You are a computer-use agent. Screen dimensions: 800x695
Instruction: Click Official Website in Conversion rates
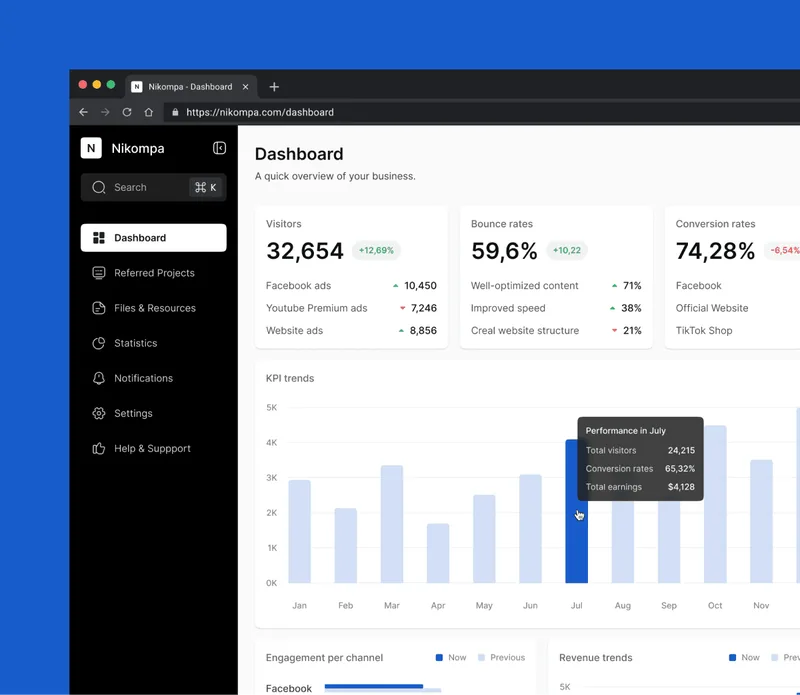(x=712, y=308)
